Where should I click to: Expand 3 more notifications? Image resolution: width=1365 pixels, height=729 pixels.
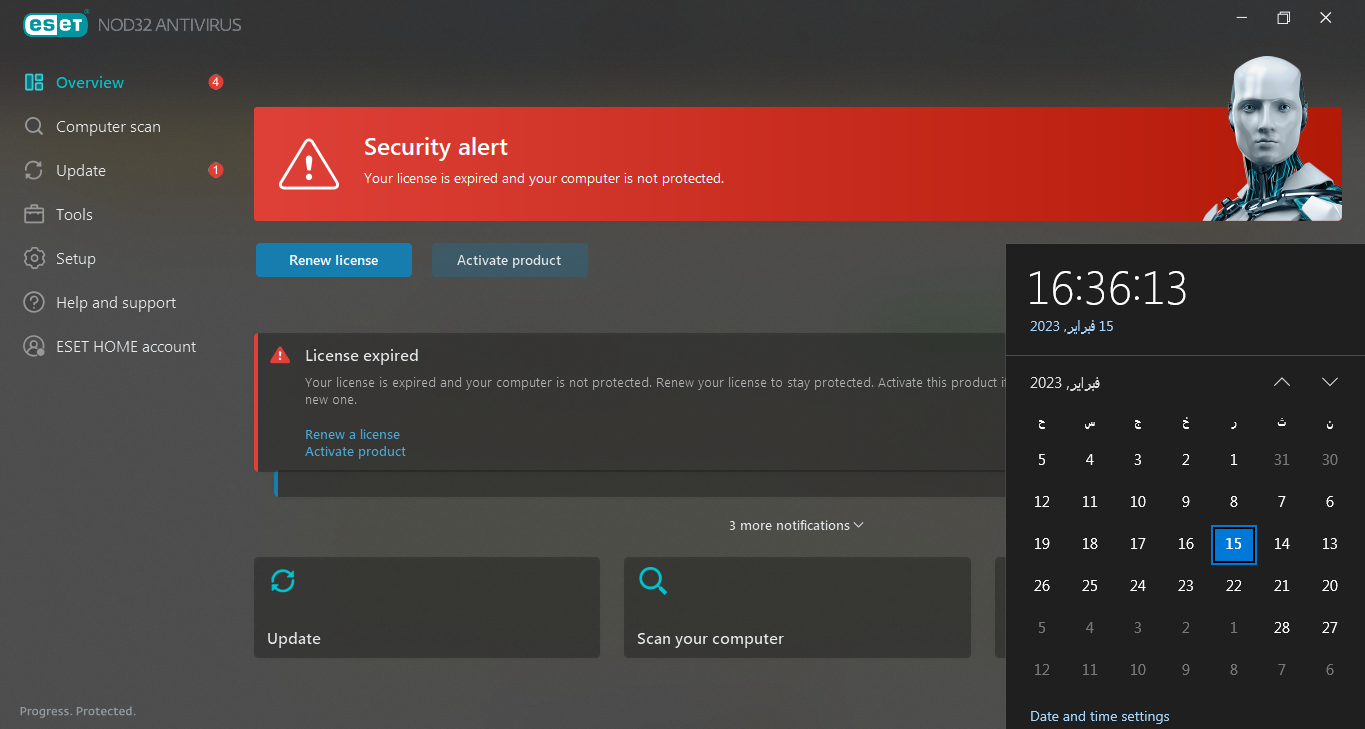796,525
